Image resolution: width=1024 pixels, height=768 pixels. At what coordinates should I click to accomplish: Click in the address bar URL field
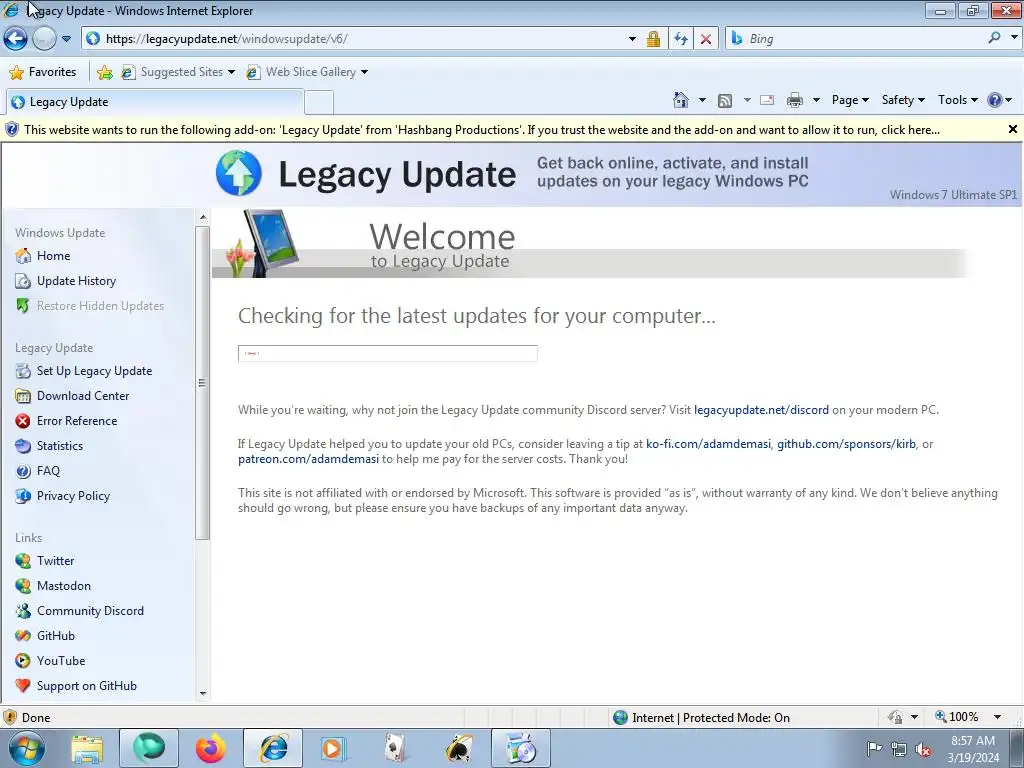coord(360,39)
